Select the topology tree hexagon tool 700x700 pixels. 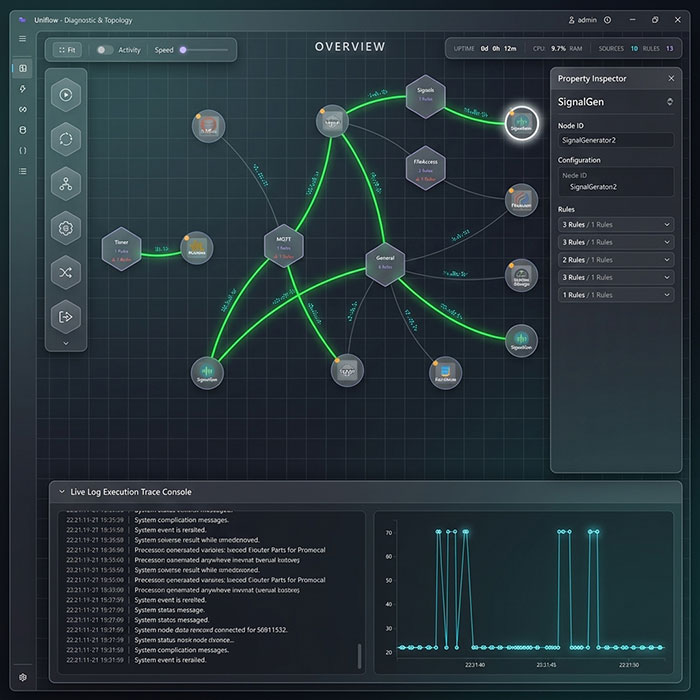pos(66,183)
